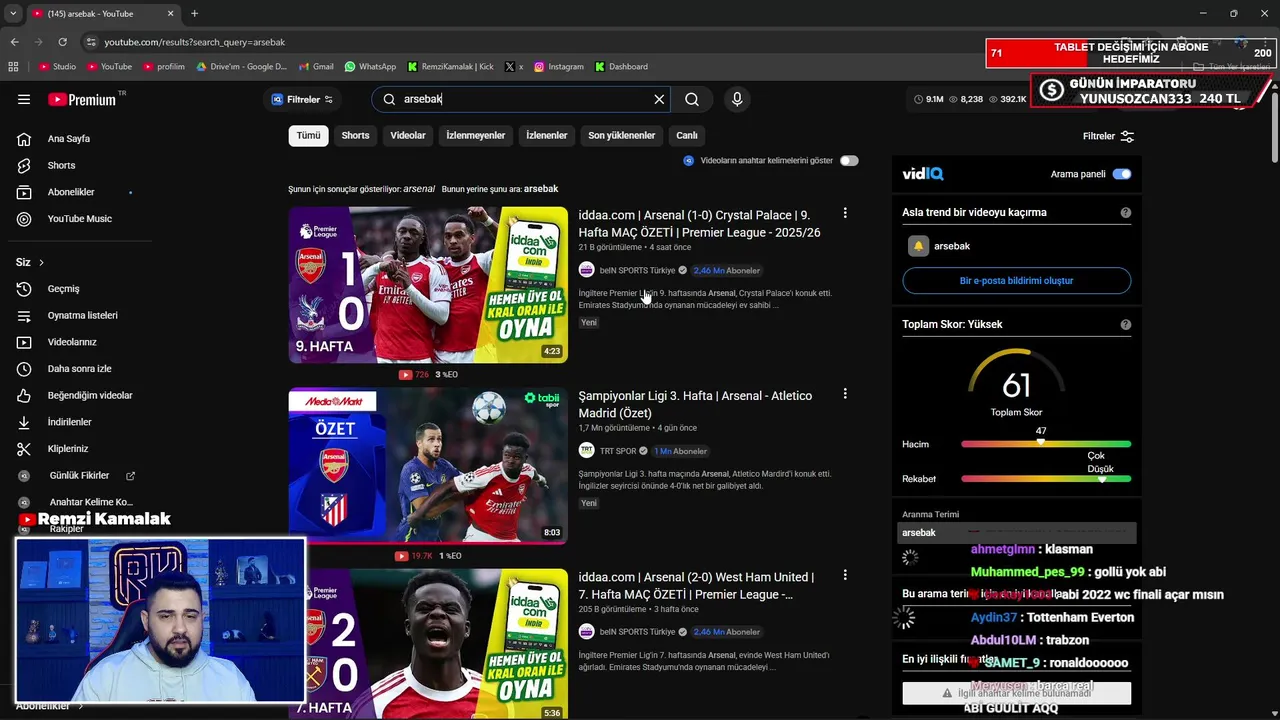Image resolution: width=1280 pixels, height=720 pixels.
Task: Open Günlük Fikirler vidIQ link
Action: click(80, 476)
